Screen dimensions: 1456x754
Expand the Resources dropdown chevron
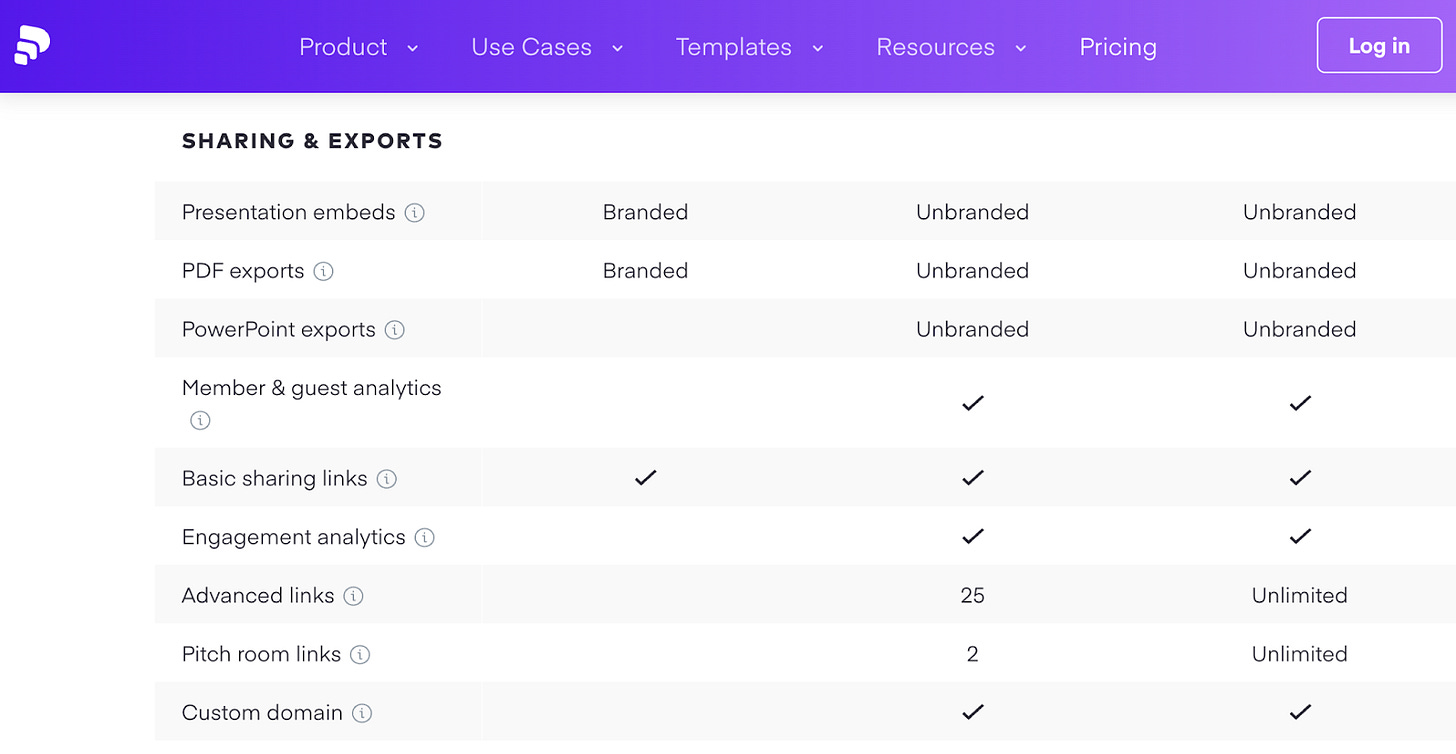[x=1020, y=48]
